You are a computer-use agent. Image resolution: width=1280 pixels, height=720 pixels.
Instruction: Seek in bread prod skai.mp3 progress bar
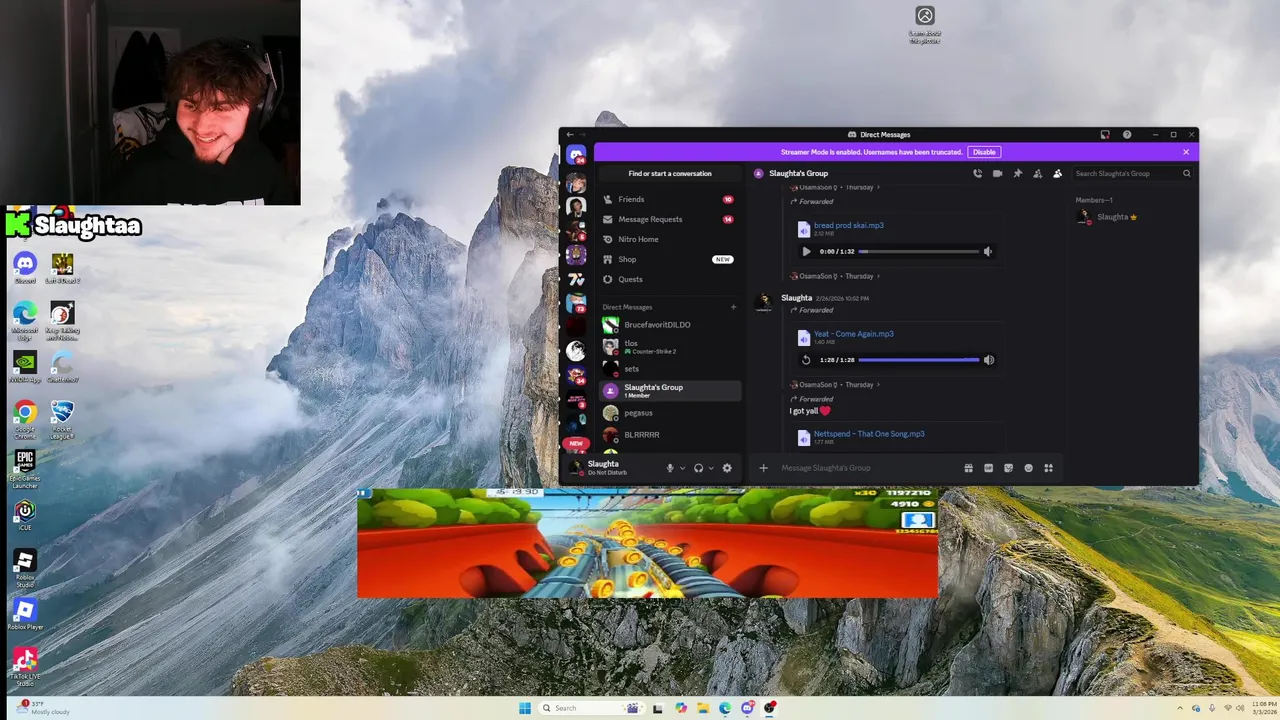pyautogui.click(x=919, y=251)
